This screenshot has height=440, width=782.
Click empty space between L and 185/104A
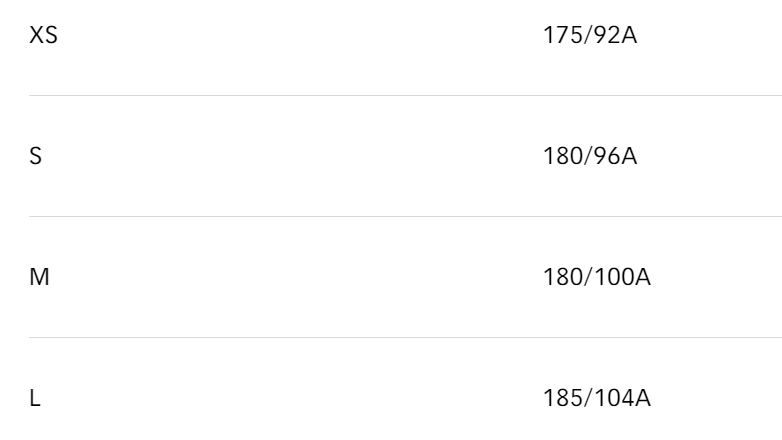pyautogui.click(x=292, y=399)
